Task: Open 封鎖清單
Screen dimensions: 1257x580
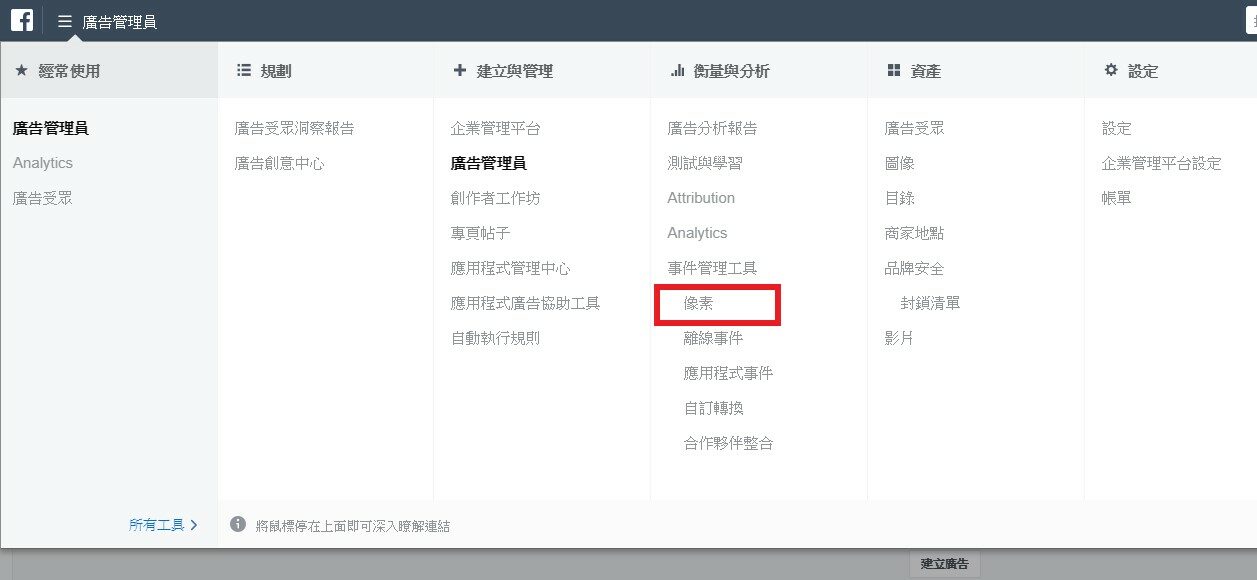Action: tap(931, 303)
